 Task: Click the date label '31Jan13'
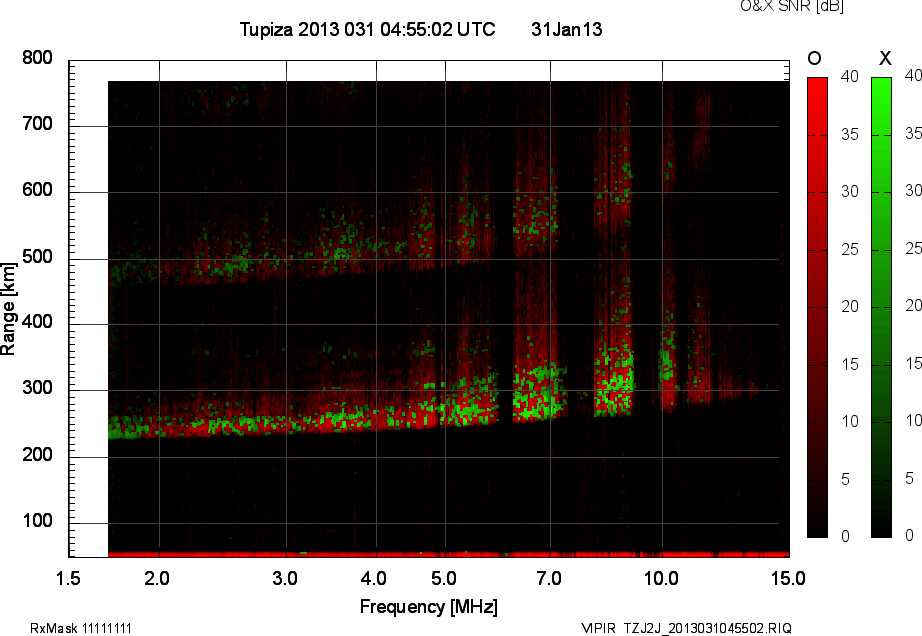(x=566, y=29)
